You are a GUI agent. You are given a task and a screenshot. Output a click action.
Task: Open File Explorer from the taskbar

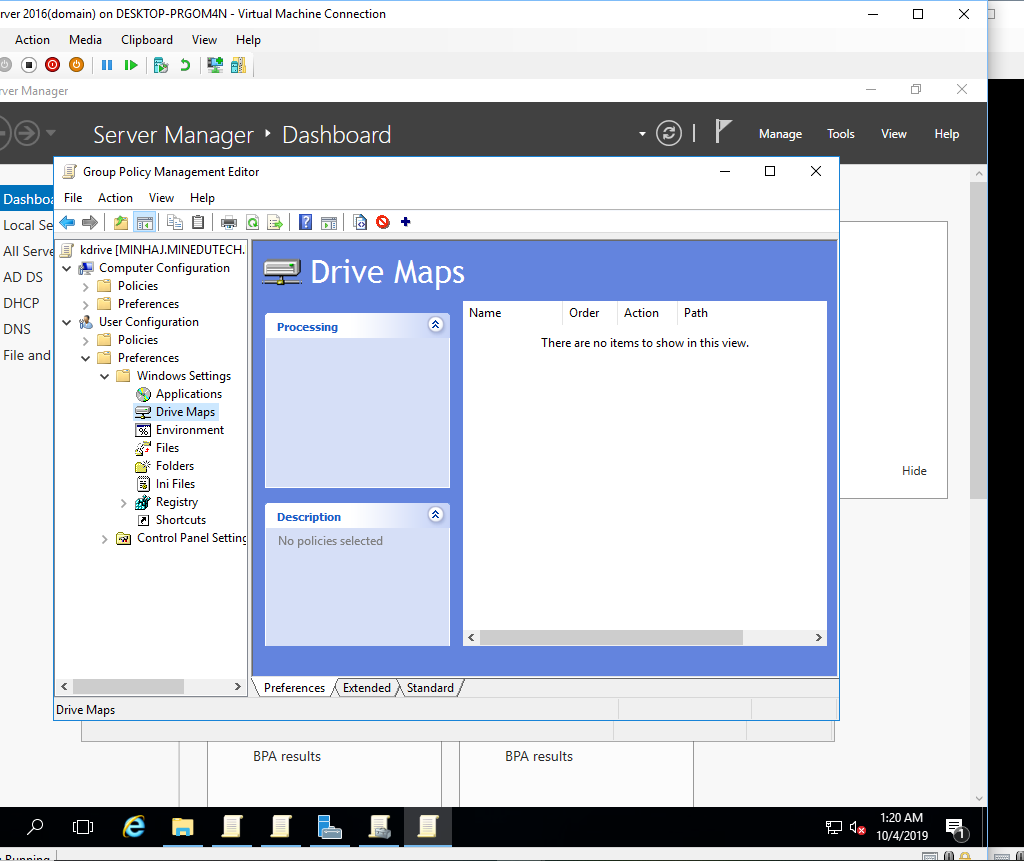tap(183, 827)
